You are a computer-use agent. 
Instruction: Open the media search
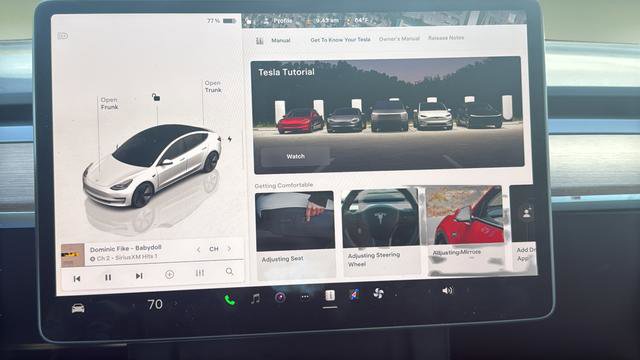tap(229, 271)
